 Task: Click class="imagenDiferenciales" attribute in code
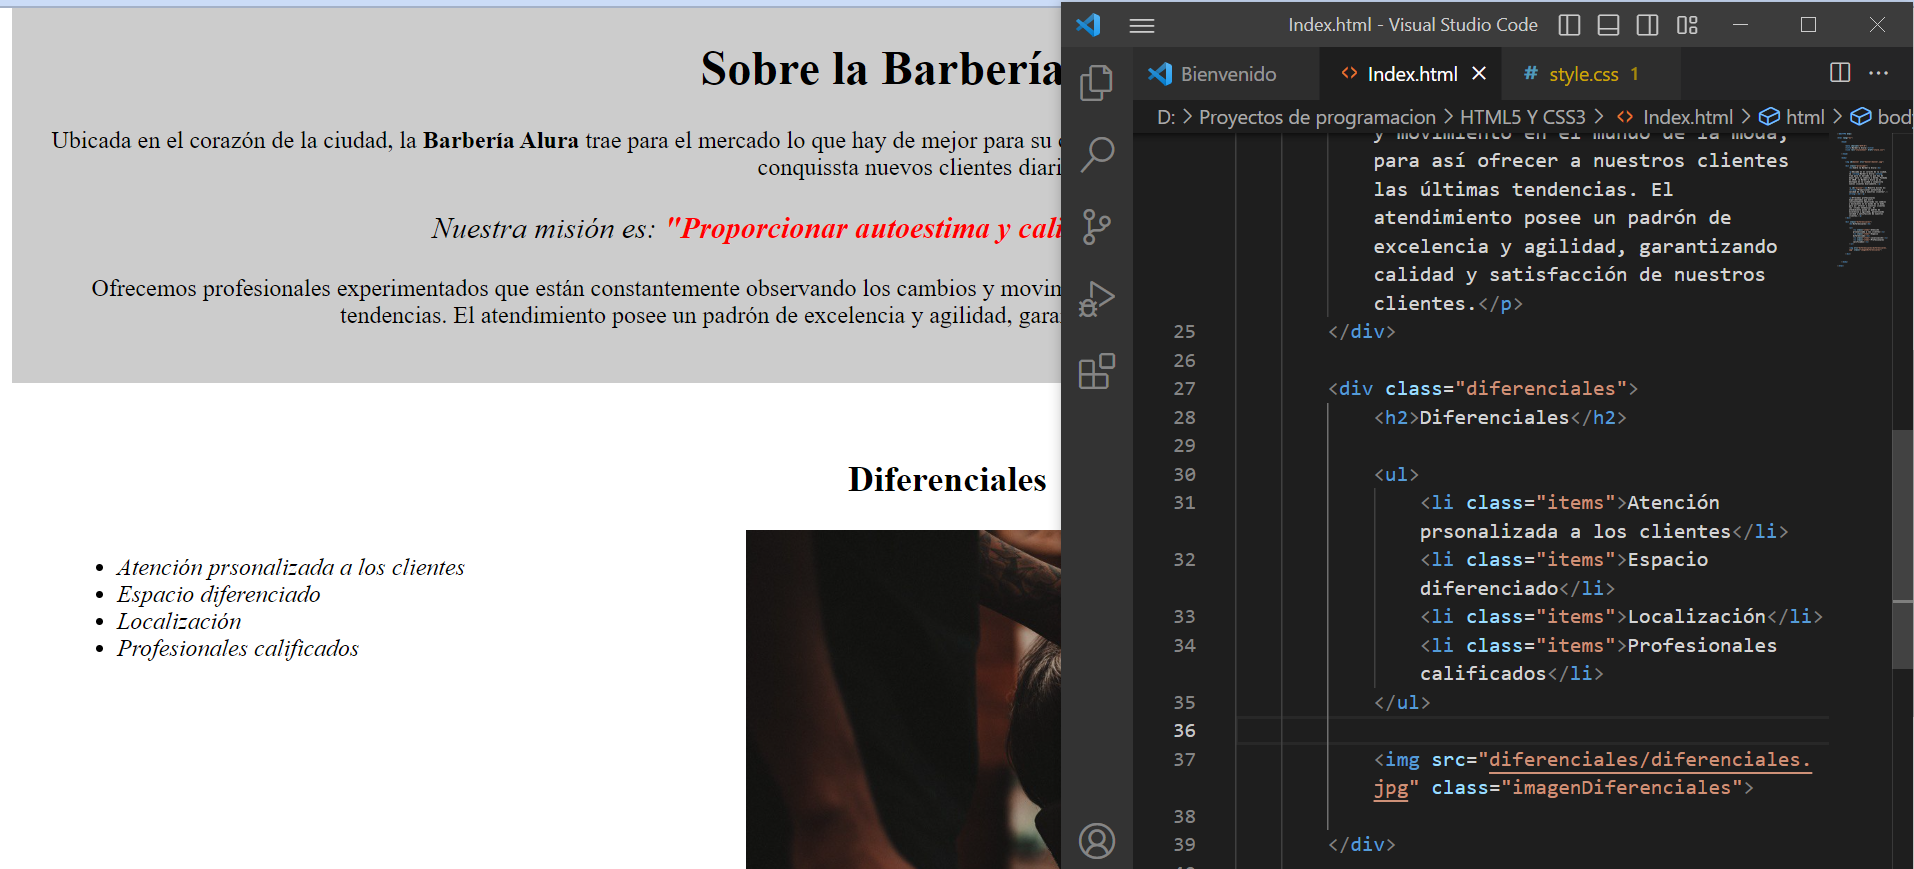pos(1586,788)
